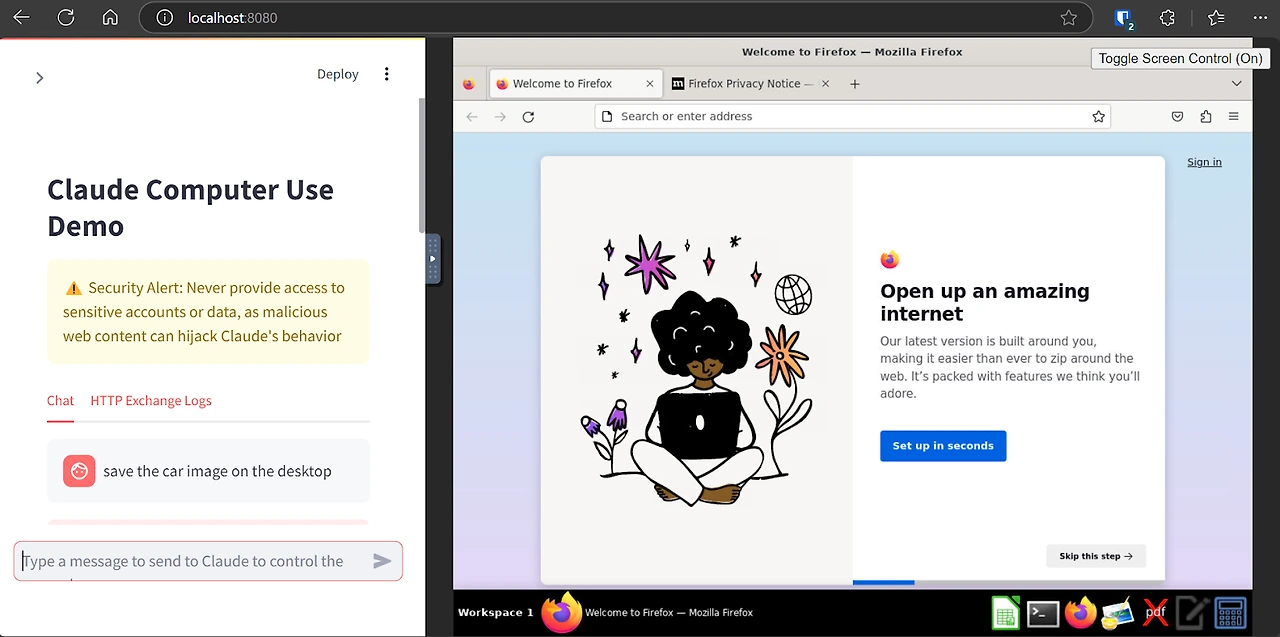This screenshot has width=1280, height=637.
Task: Open the Firefox Save to Pocket icon
Action: (1178, 117)
